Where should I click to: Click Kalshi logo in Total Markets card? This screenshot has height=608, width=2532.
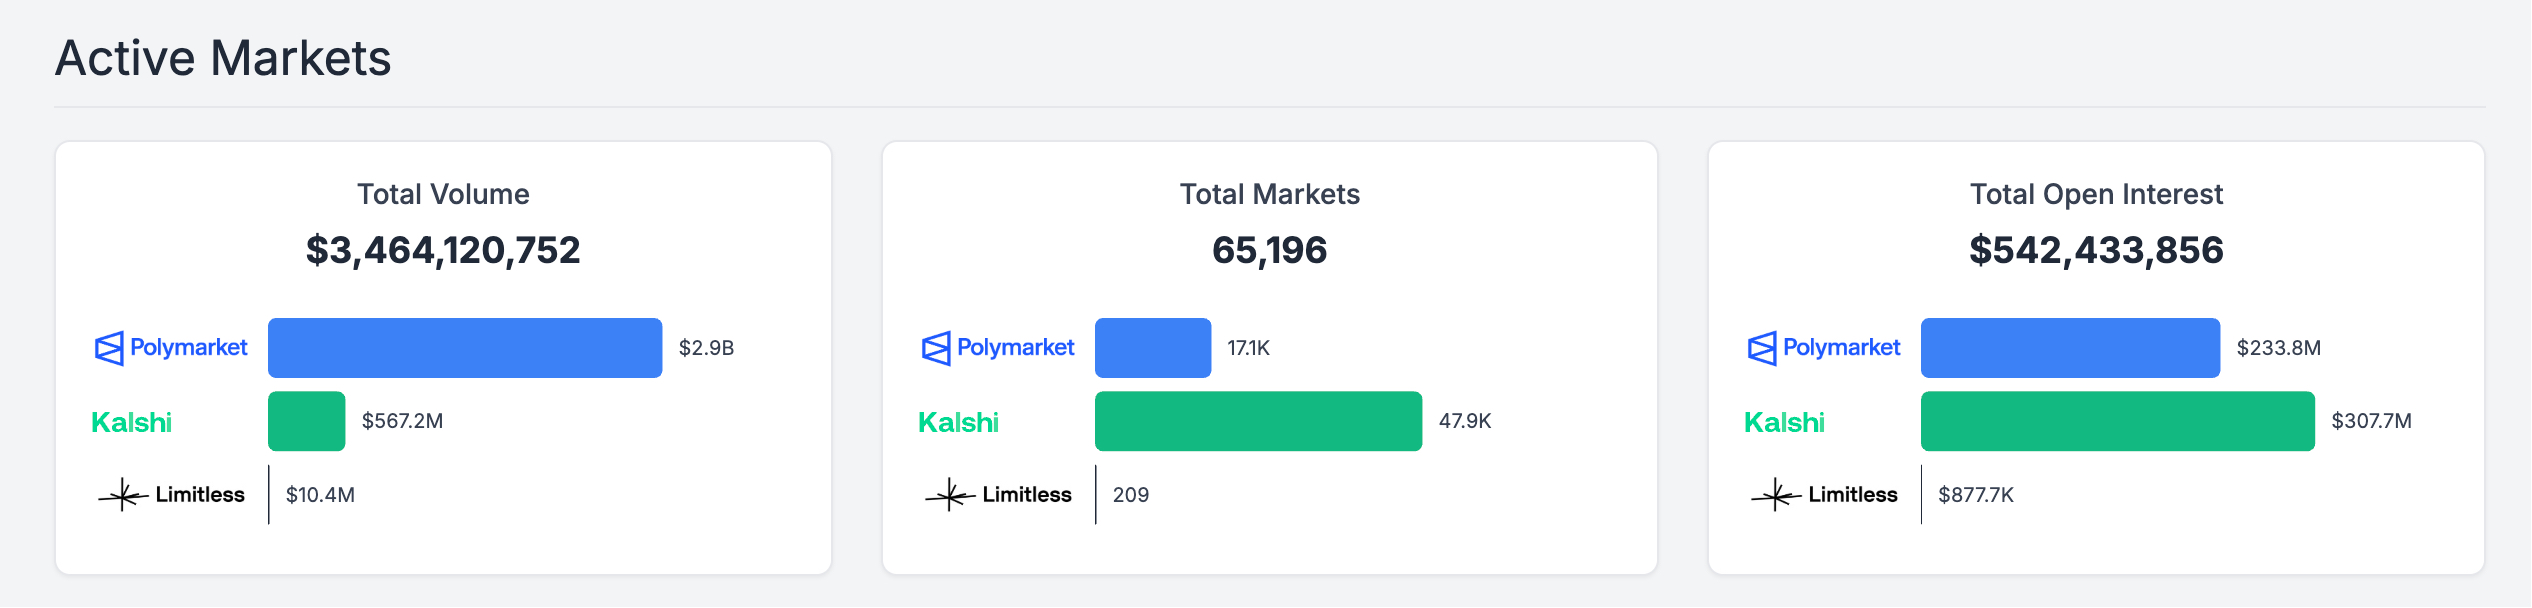958,422
